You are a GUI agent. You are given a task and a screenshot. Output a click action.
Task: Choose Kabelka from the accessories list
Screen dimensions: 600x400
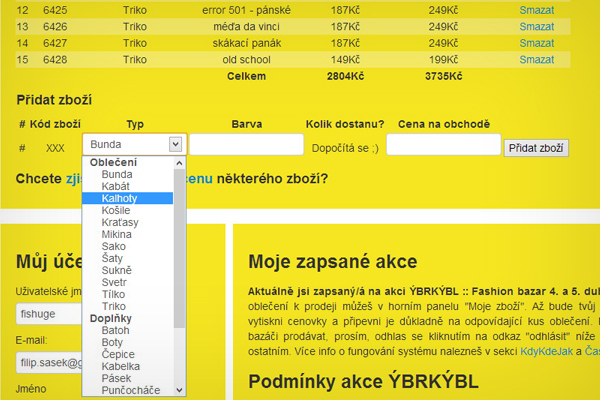point(119,366)
